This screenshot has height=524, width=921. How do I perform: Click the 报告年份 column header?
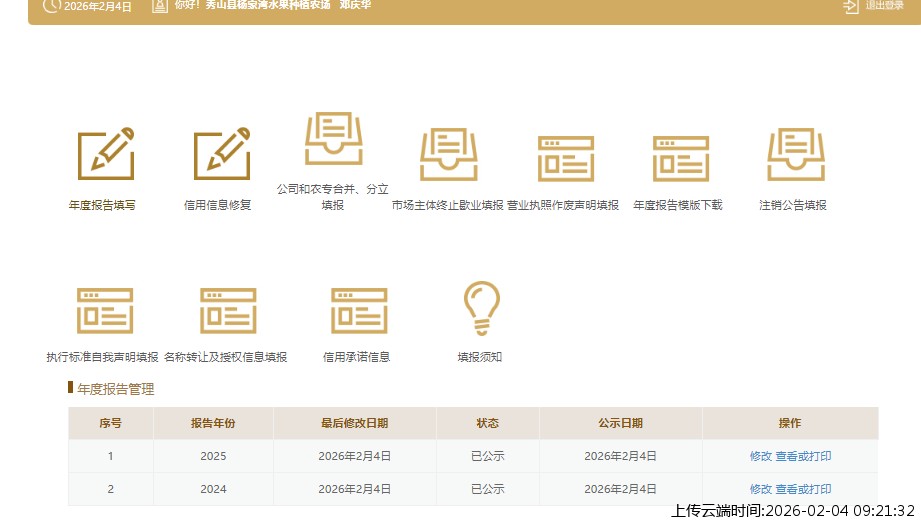213,423
